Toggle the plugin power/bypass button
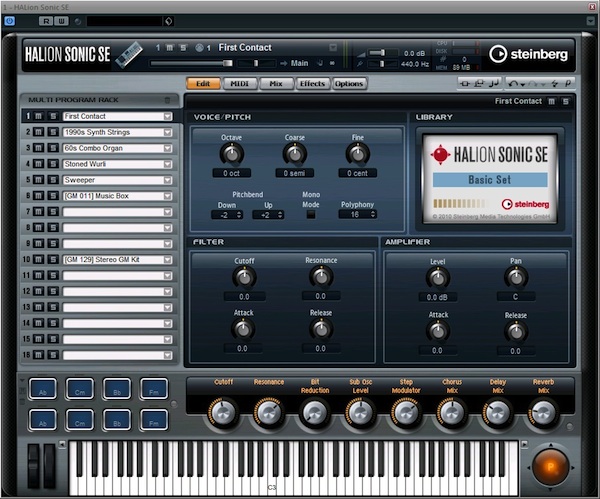 pyautogui.click(x=10, y=21)
